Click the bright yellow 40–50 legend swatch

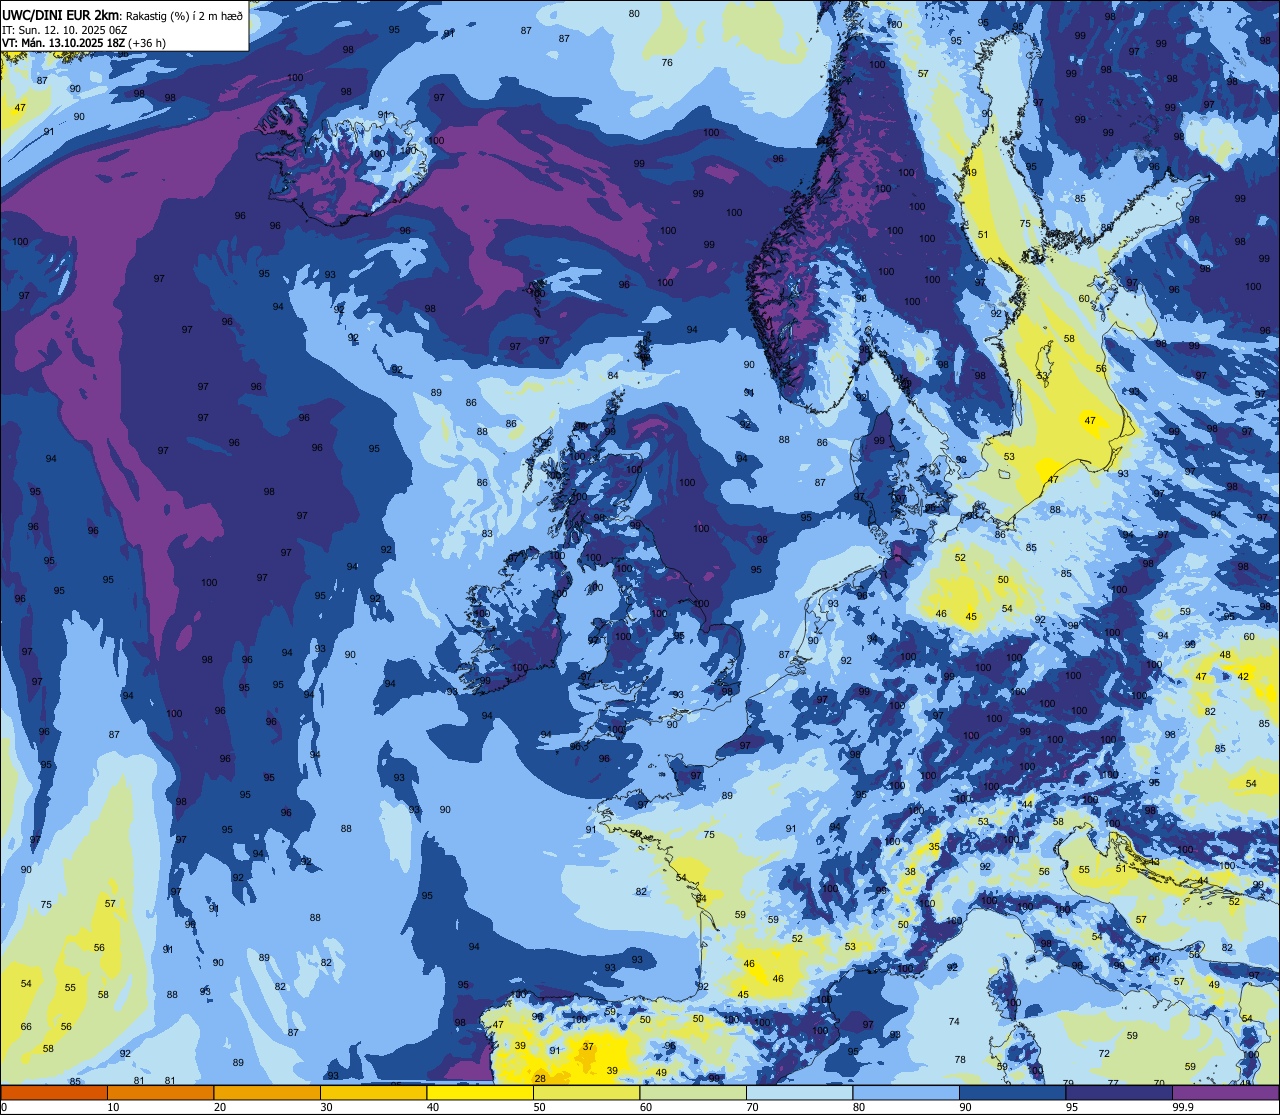(x=480, y=1093)
